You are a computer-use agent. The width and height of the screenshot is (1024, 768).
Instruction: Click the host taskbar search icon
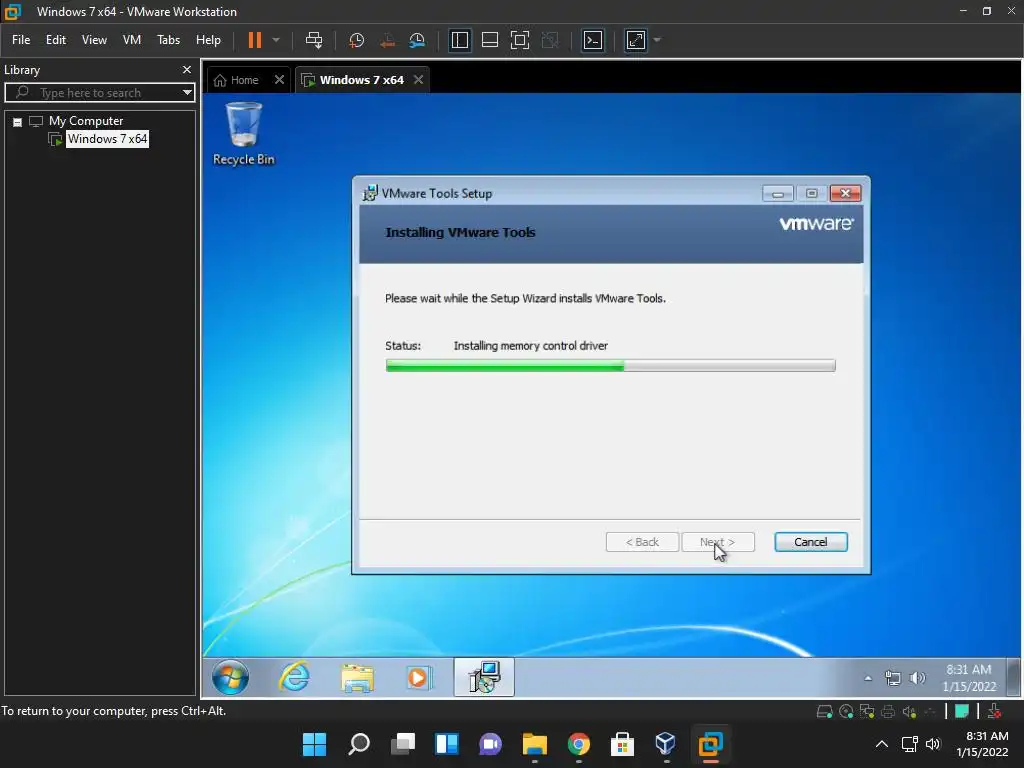tap(359, 744)
